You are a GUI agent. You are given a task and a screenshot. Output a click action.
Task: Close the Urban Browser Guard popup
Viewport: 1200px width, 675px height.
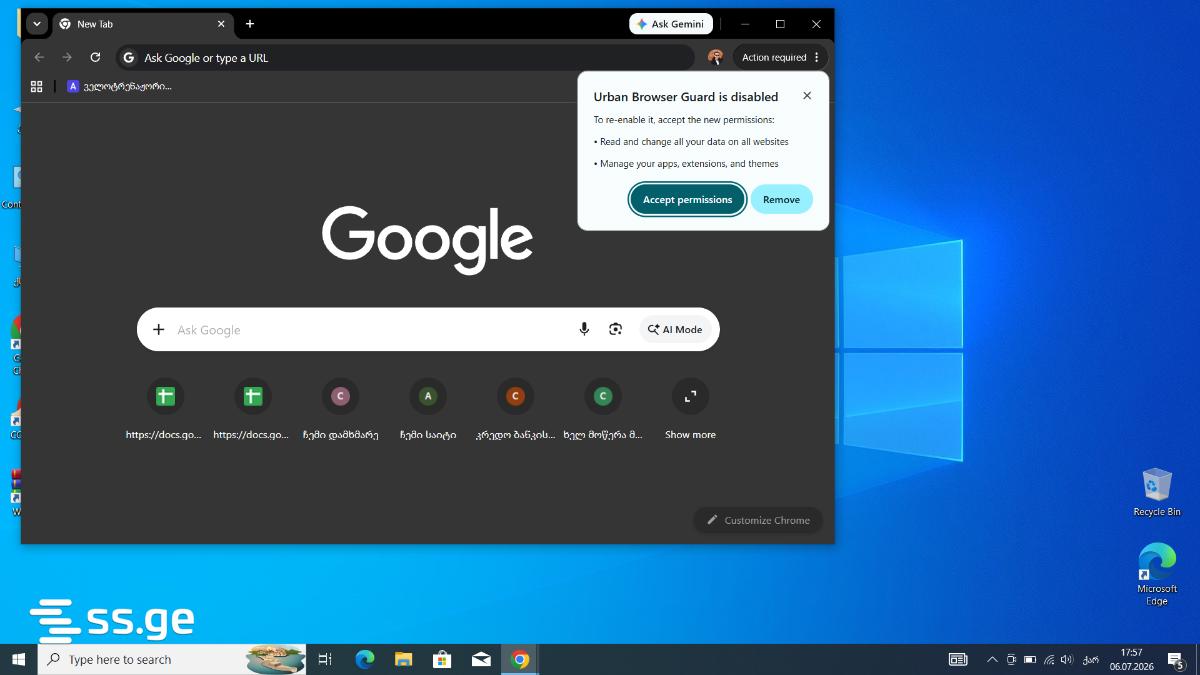(807, 96)
